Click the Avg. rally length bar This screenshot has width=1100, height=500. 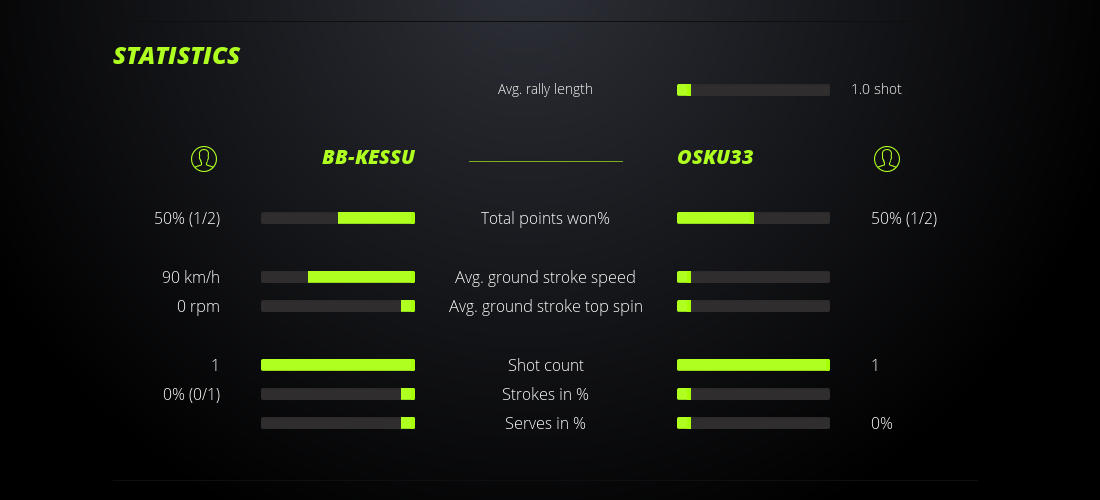point(753,90)
